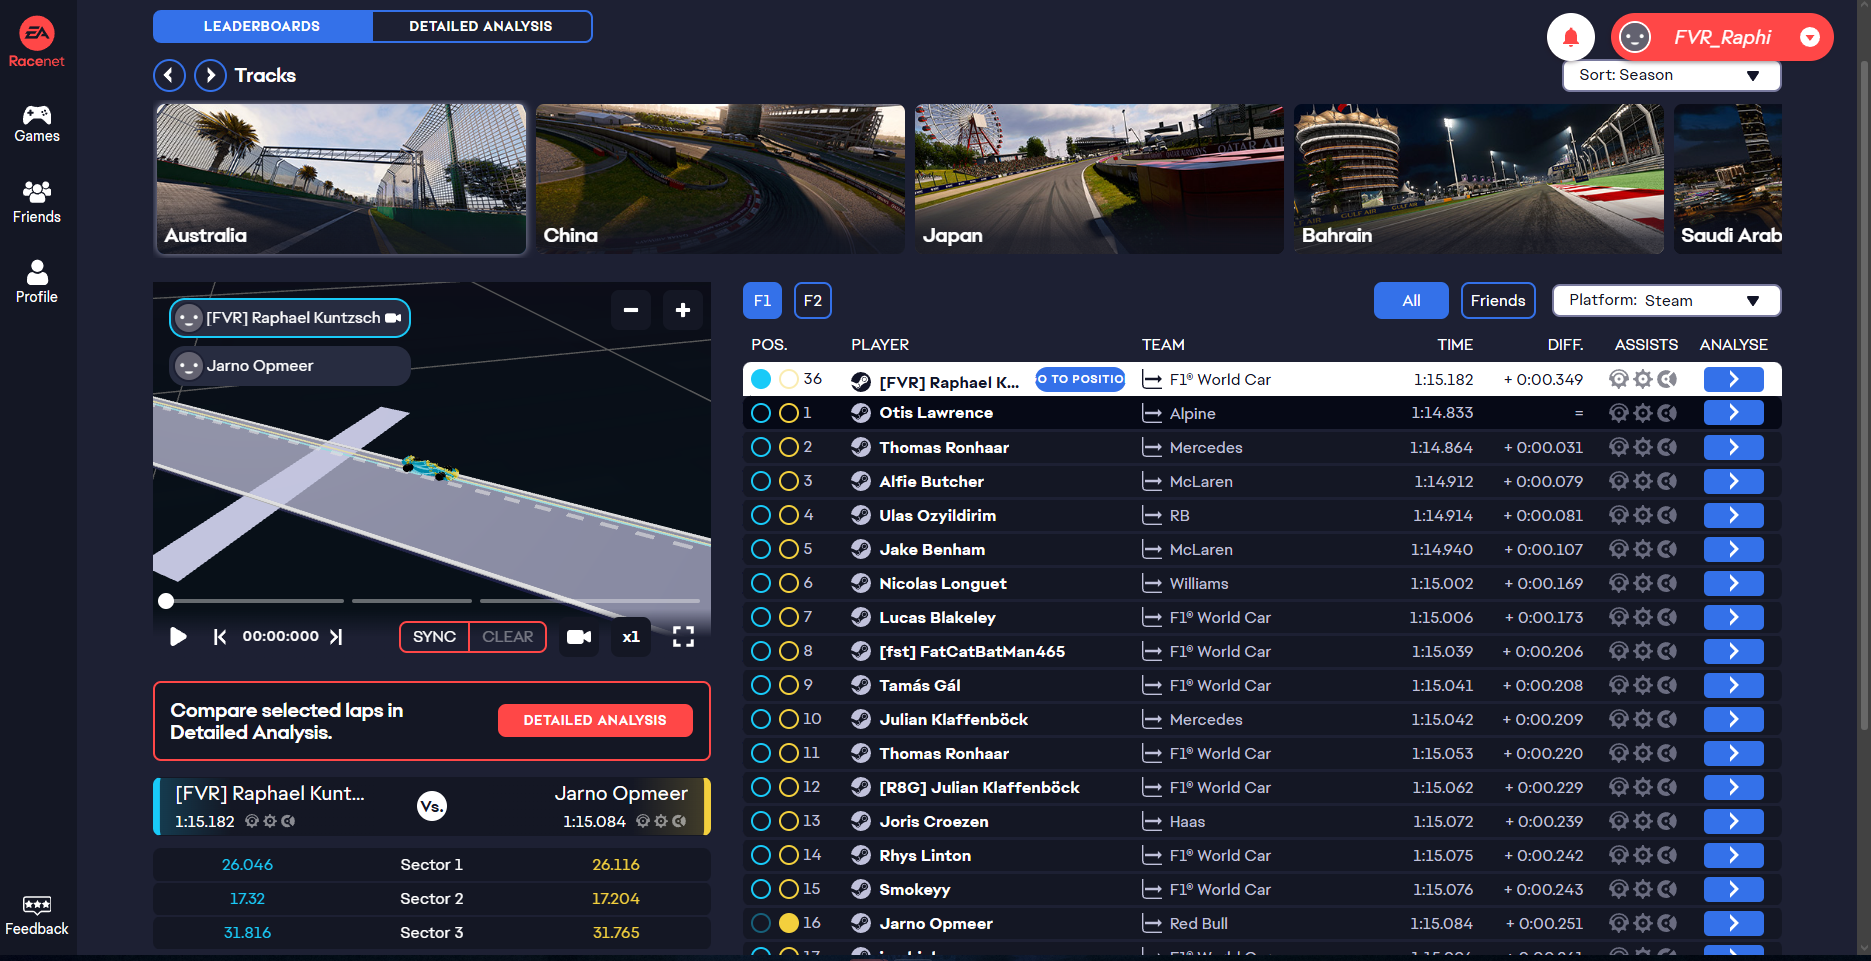Screen dimensions: 1871x961
Task: Zoom in the replay view with plus
Action: (x=683, y=310)
